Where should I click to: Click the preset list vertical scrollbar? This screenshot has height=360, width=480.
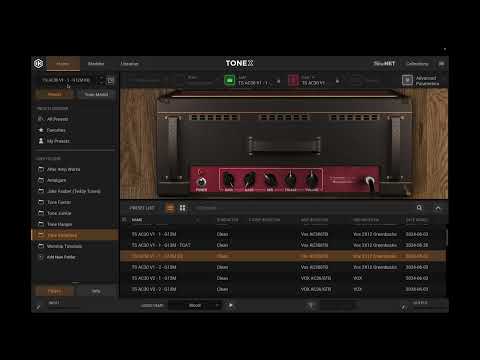pyautogui.click(x=447, y=237)
